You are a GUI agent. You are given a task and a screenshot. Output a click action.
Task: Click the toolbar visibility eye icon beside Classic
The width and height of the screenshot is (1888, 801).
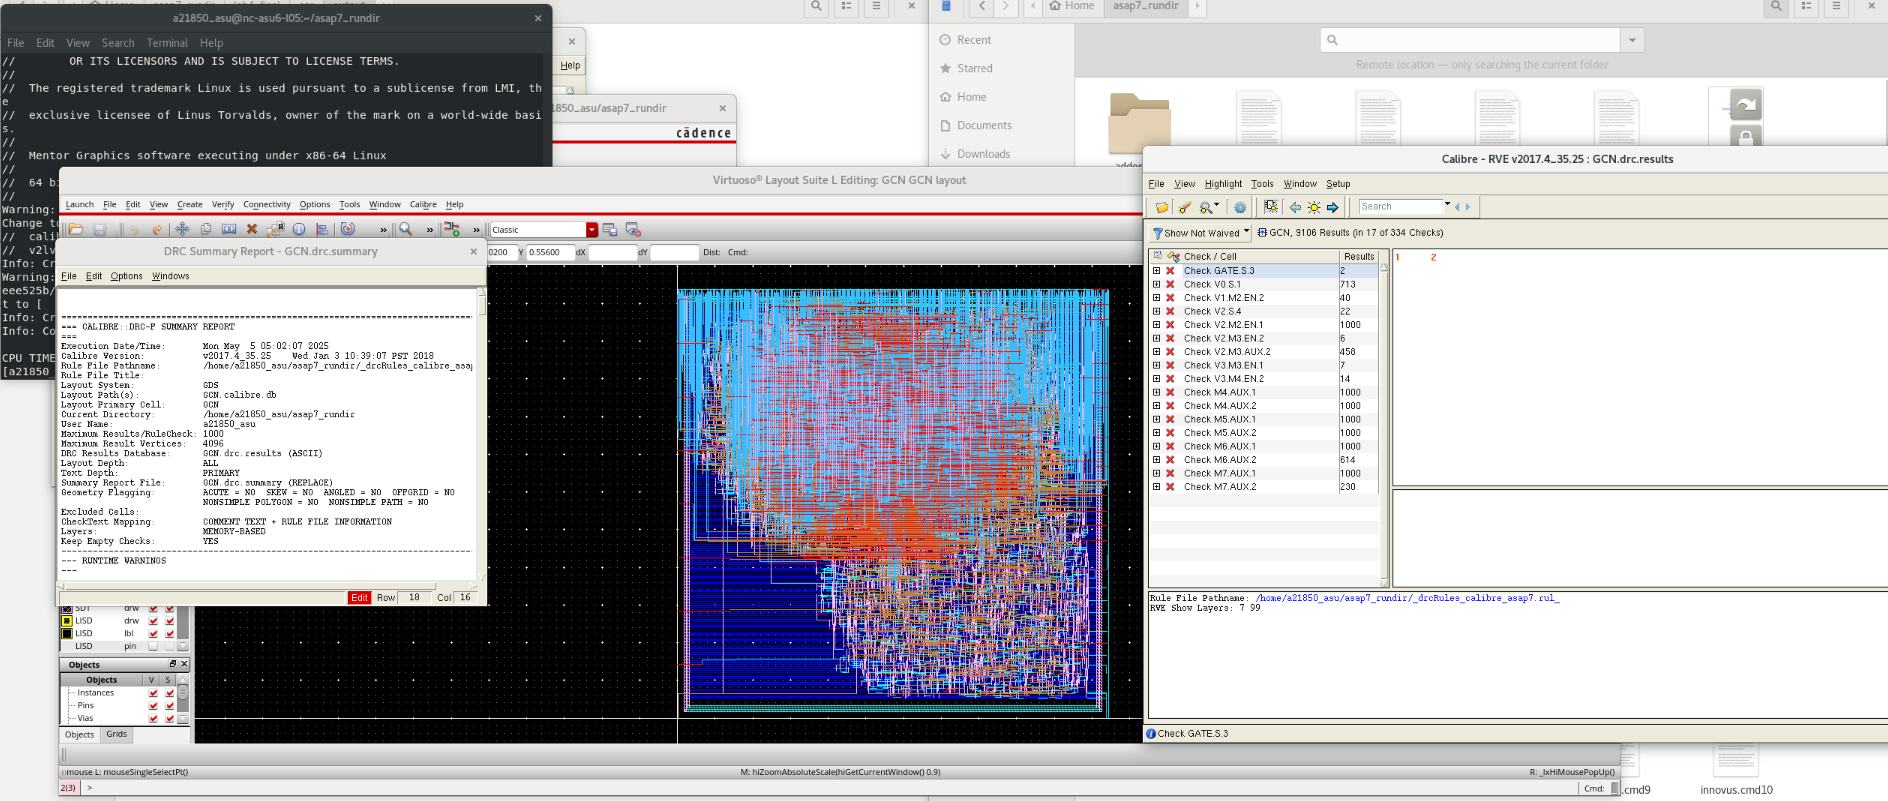[x=632, y=229]
